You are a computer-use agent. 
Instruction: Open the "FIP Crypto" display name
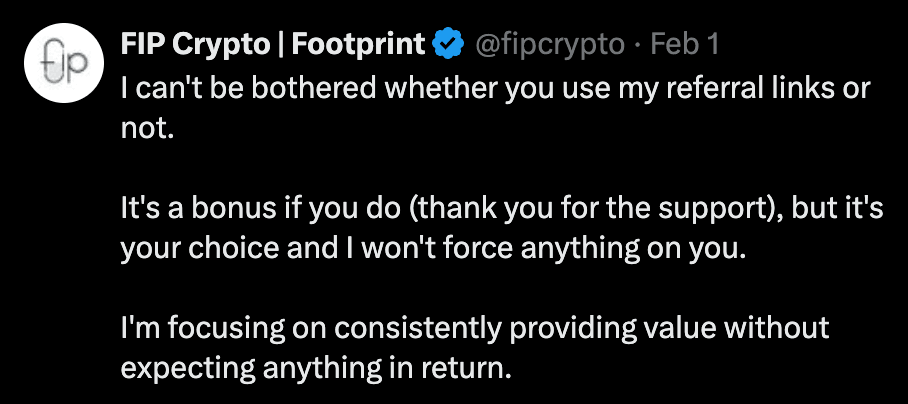pos(194,45)
